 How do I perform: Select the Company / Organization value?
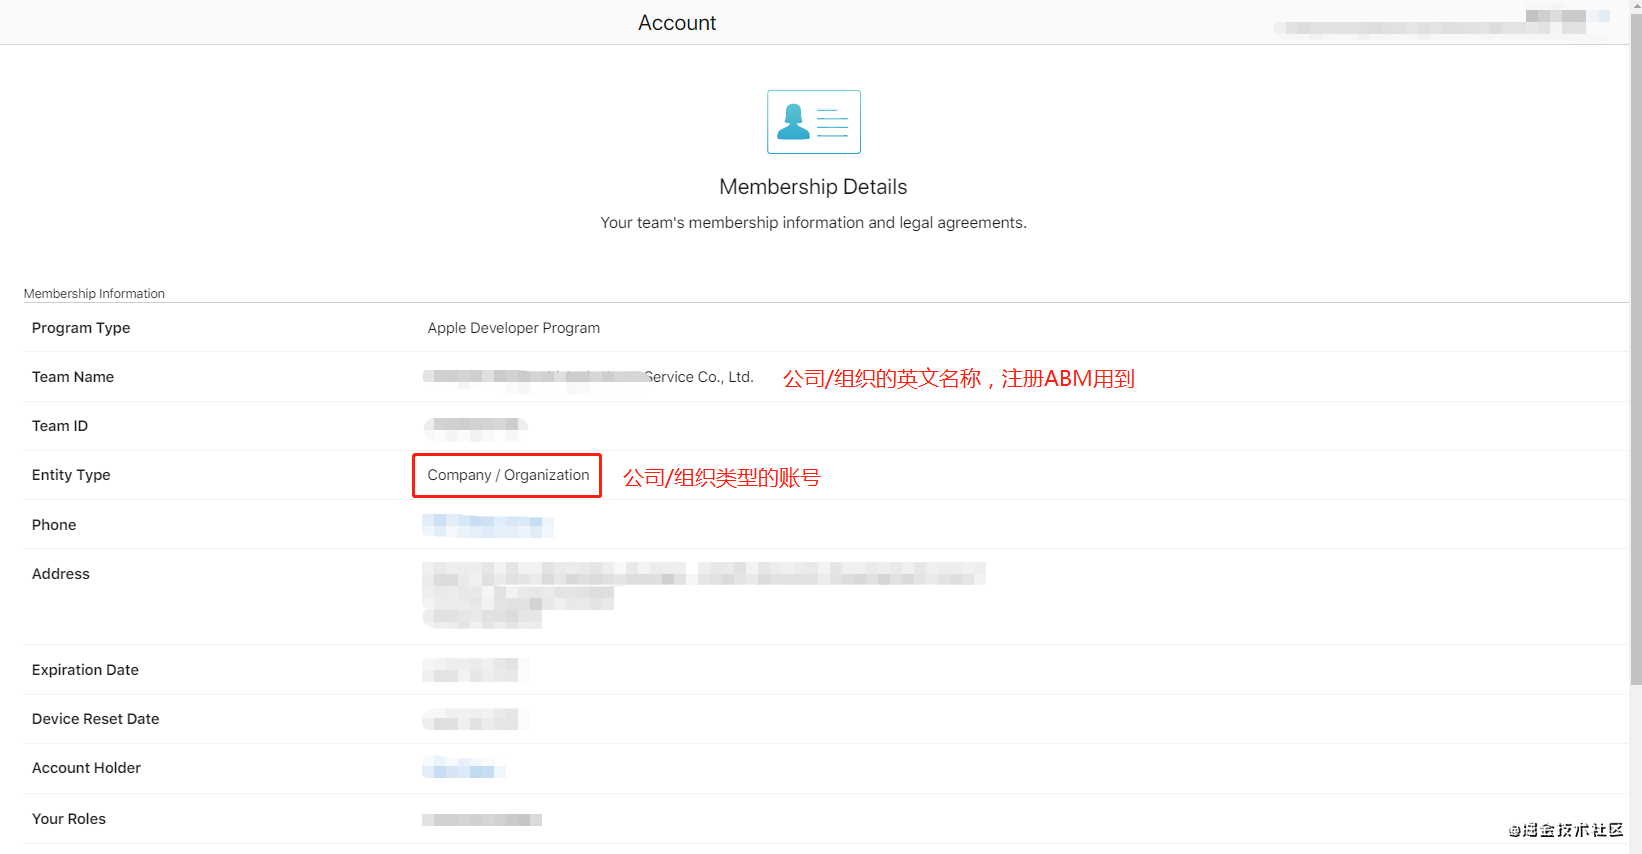(x=508, y=475)
